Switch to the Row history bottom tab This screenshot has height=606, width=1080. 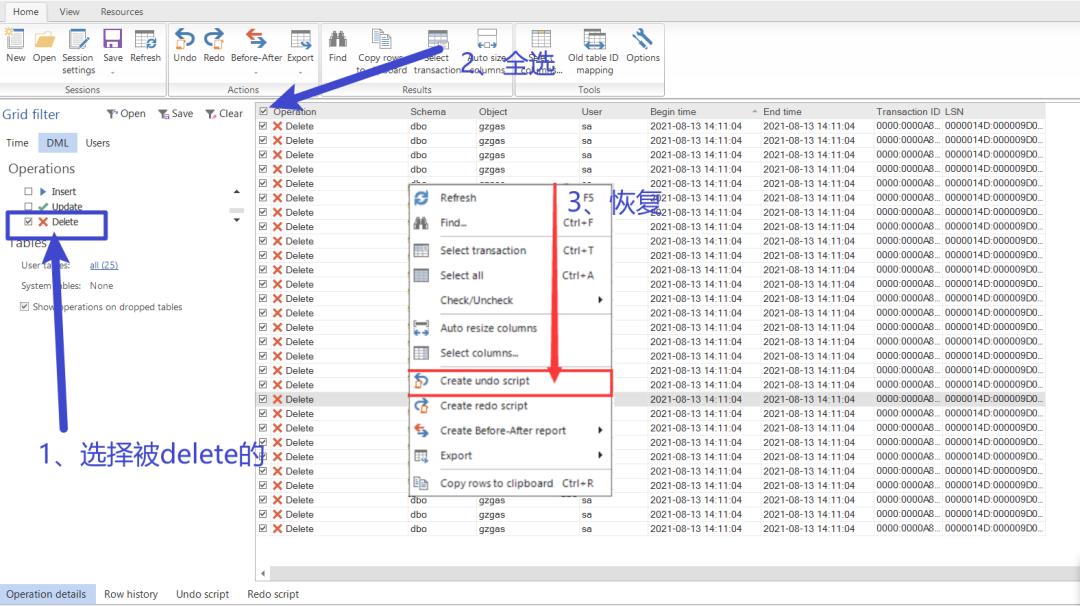(130, 594)
